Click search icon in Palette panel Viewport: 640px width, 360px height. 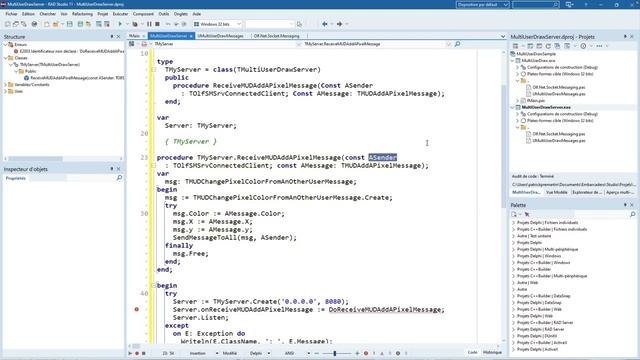click(x=632, y=214)
